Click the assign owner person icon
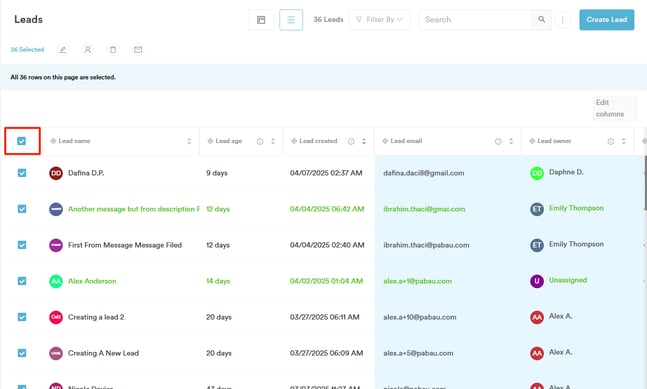This screenshot has width=647, height=389. point(87,50)
